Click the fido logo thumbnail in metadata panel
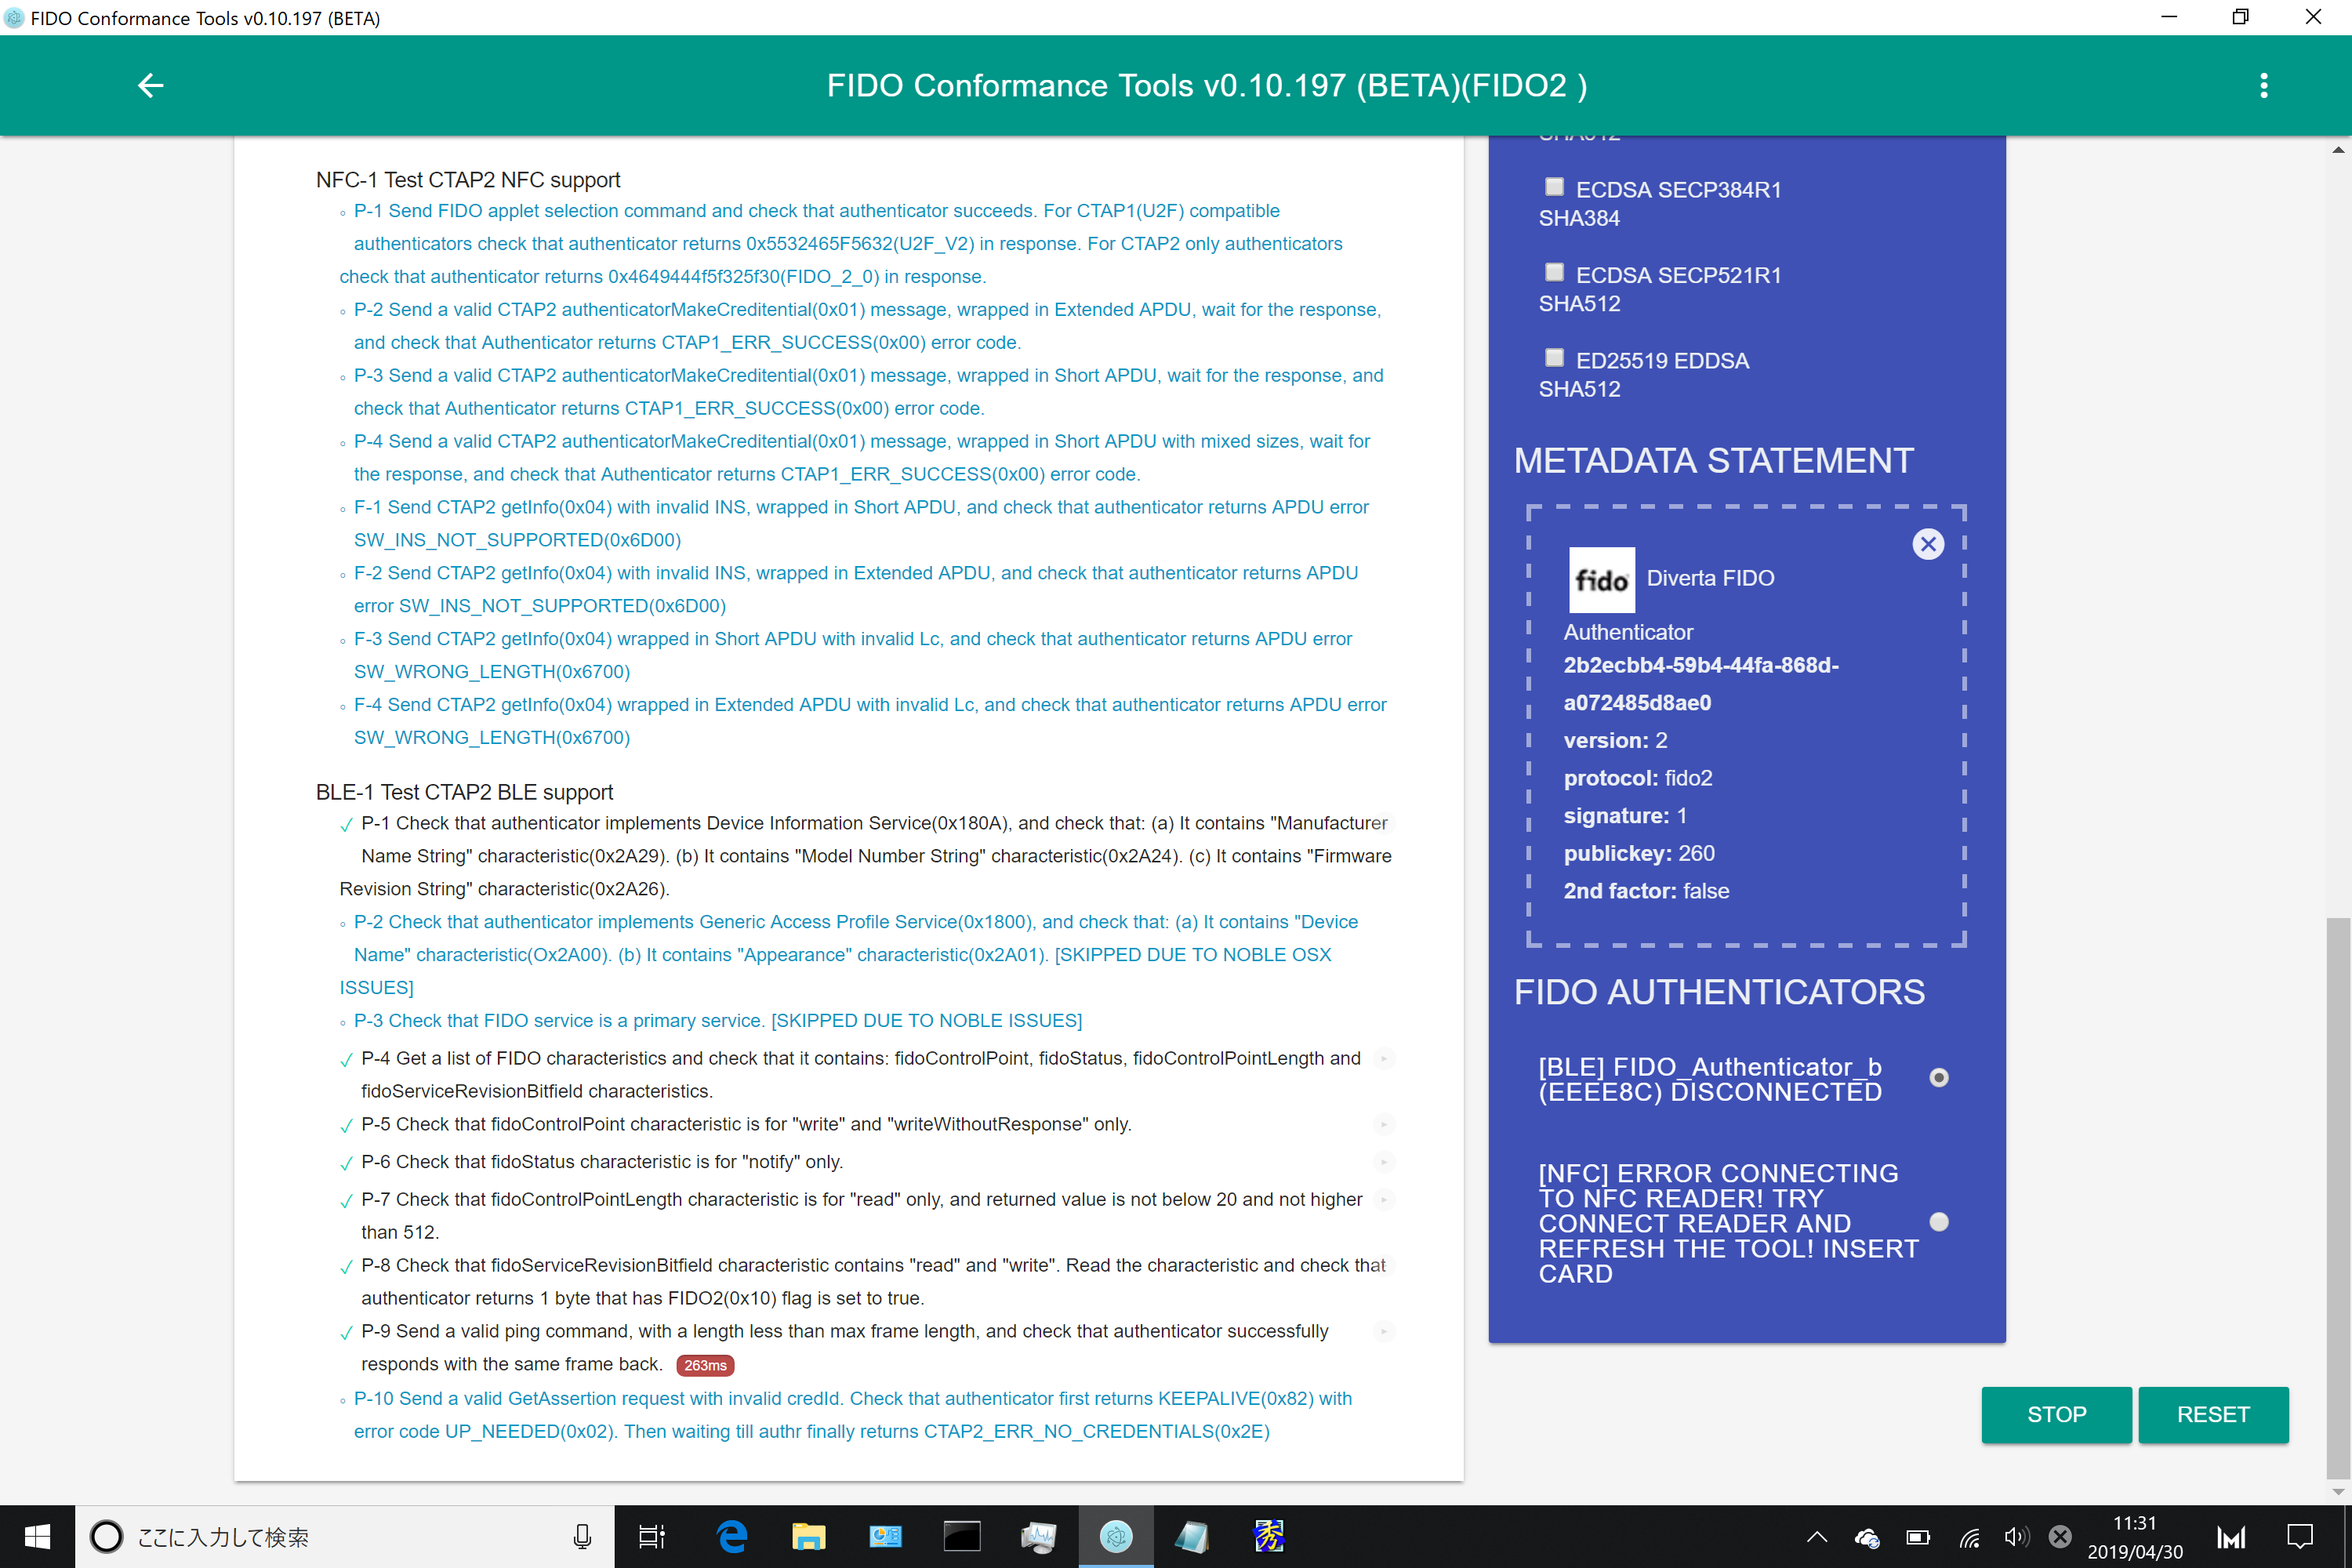Image resolution: width=2352 pixels, height=1568 pixels. [1601, 580]
